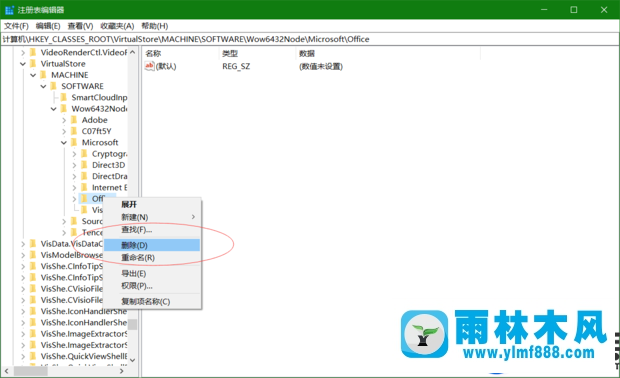This screenshot has height=378, width=620.
Task: Click the SOFTWARE folder icon
Action: pyautogui.click(x=53, y=86)
